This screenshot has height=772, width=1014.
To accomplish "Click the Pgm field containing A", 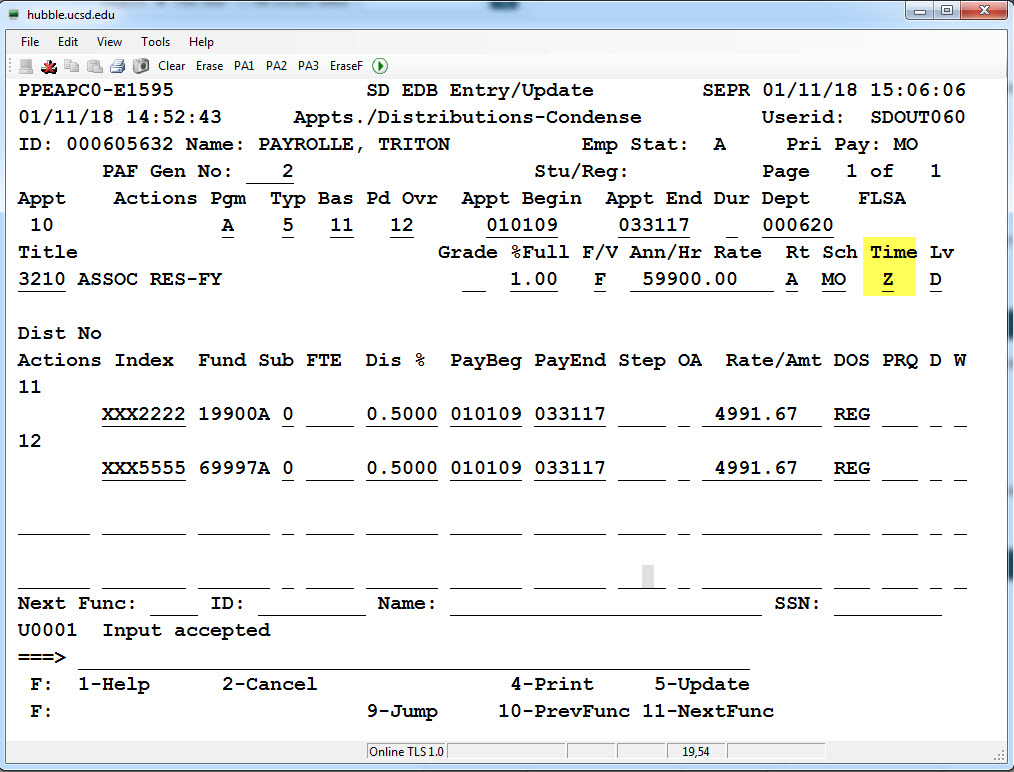I will pyautogui.click(x=228, y=226).
